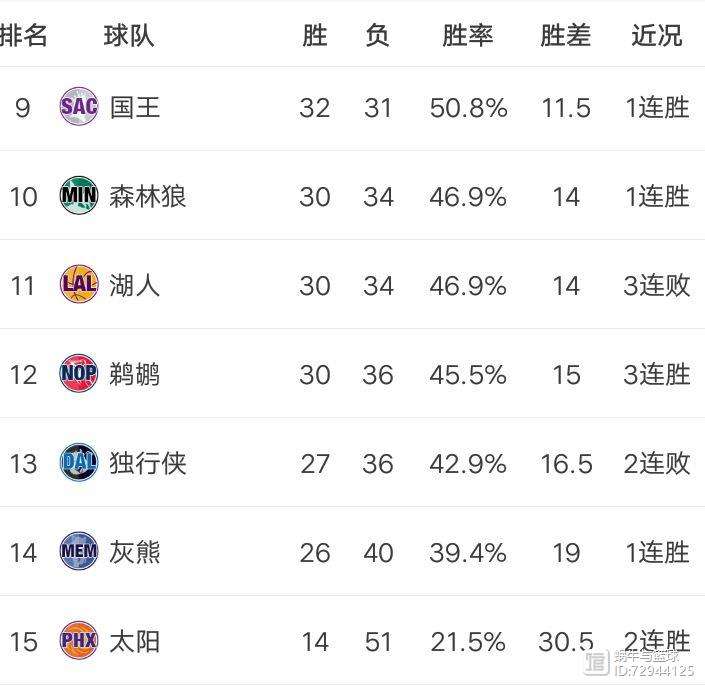This screenshot has height=686, width=705.
Task: Select the 胜差 games behind header
Action: pos(566,36)
